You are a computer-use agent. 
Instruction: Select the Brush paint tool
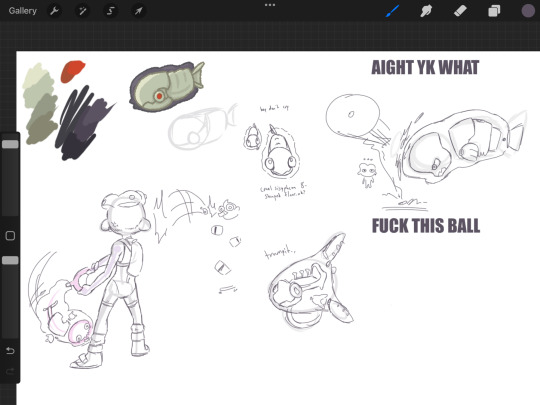[393, 11]
